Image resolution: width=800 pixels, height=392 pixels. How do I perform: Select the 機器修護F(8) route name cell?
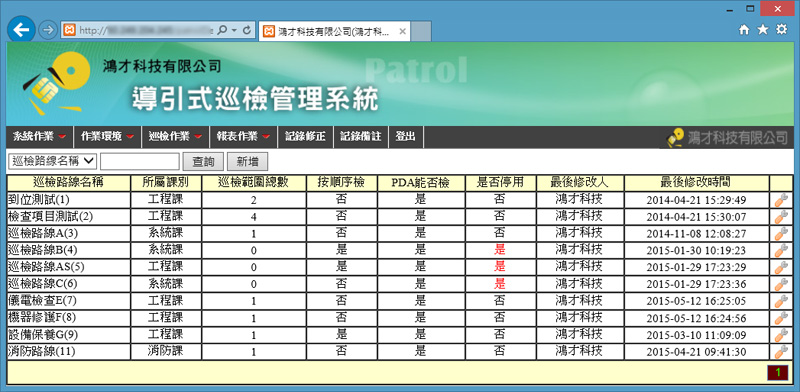[69, 317]
